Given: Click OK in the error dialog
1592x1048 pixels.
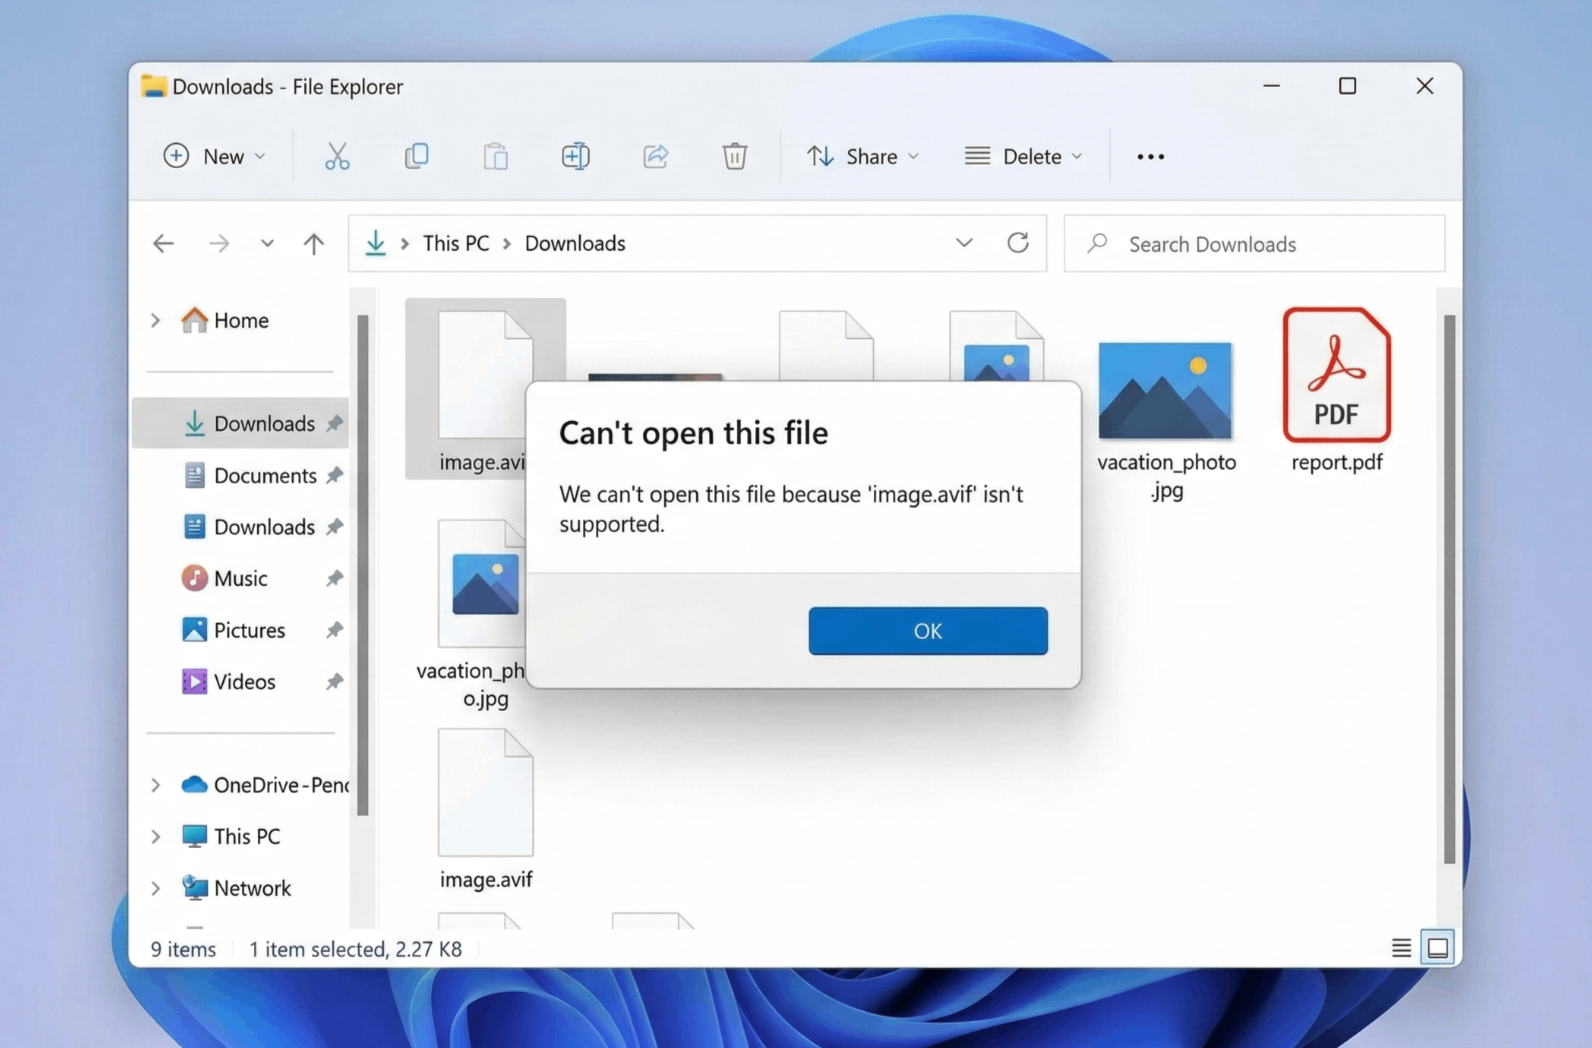Looking at the screenshot, I should (928, 631).
